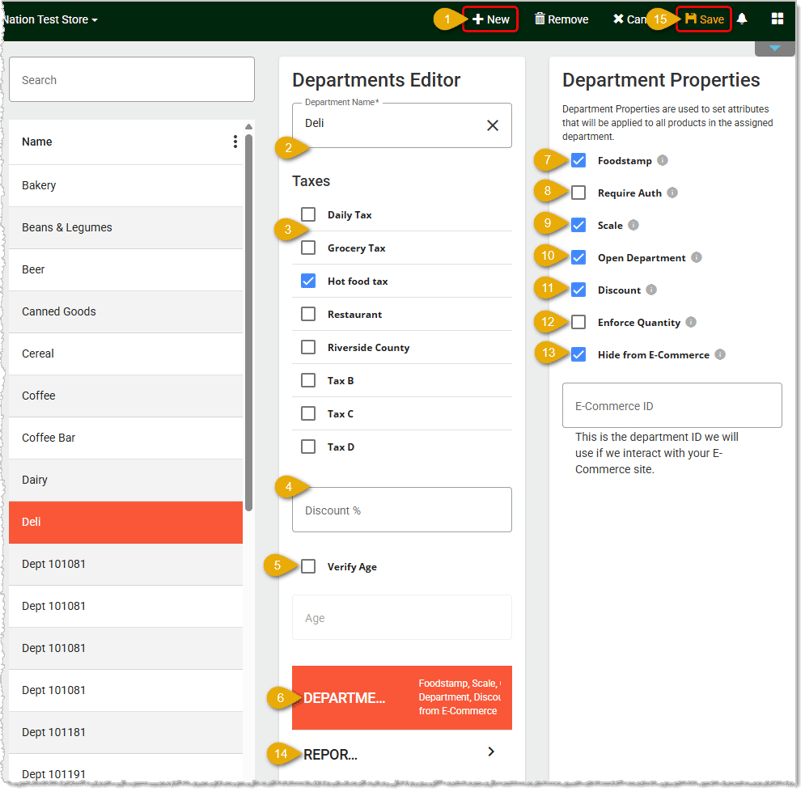Screen dimensions: 805x796
Task: Click the Remove trash button
Action: point(561,19)
